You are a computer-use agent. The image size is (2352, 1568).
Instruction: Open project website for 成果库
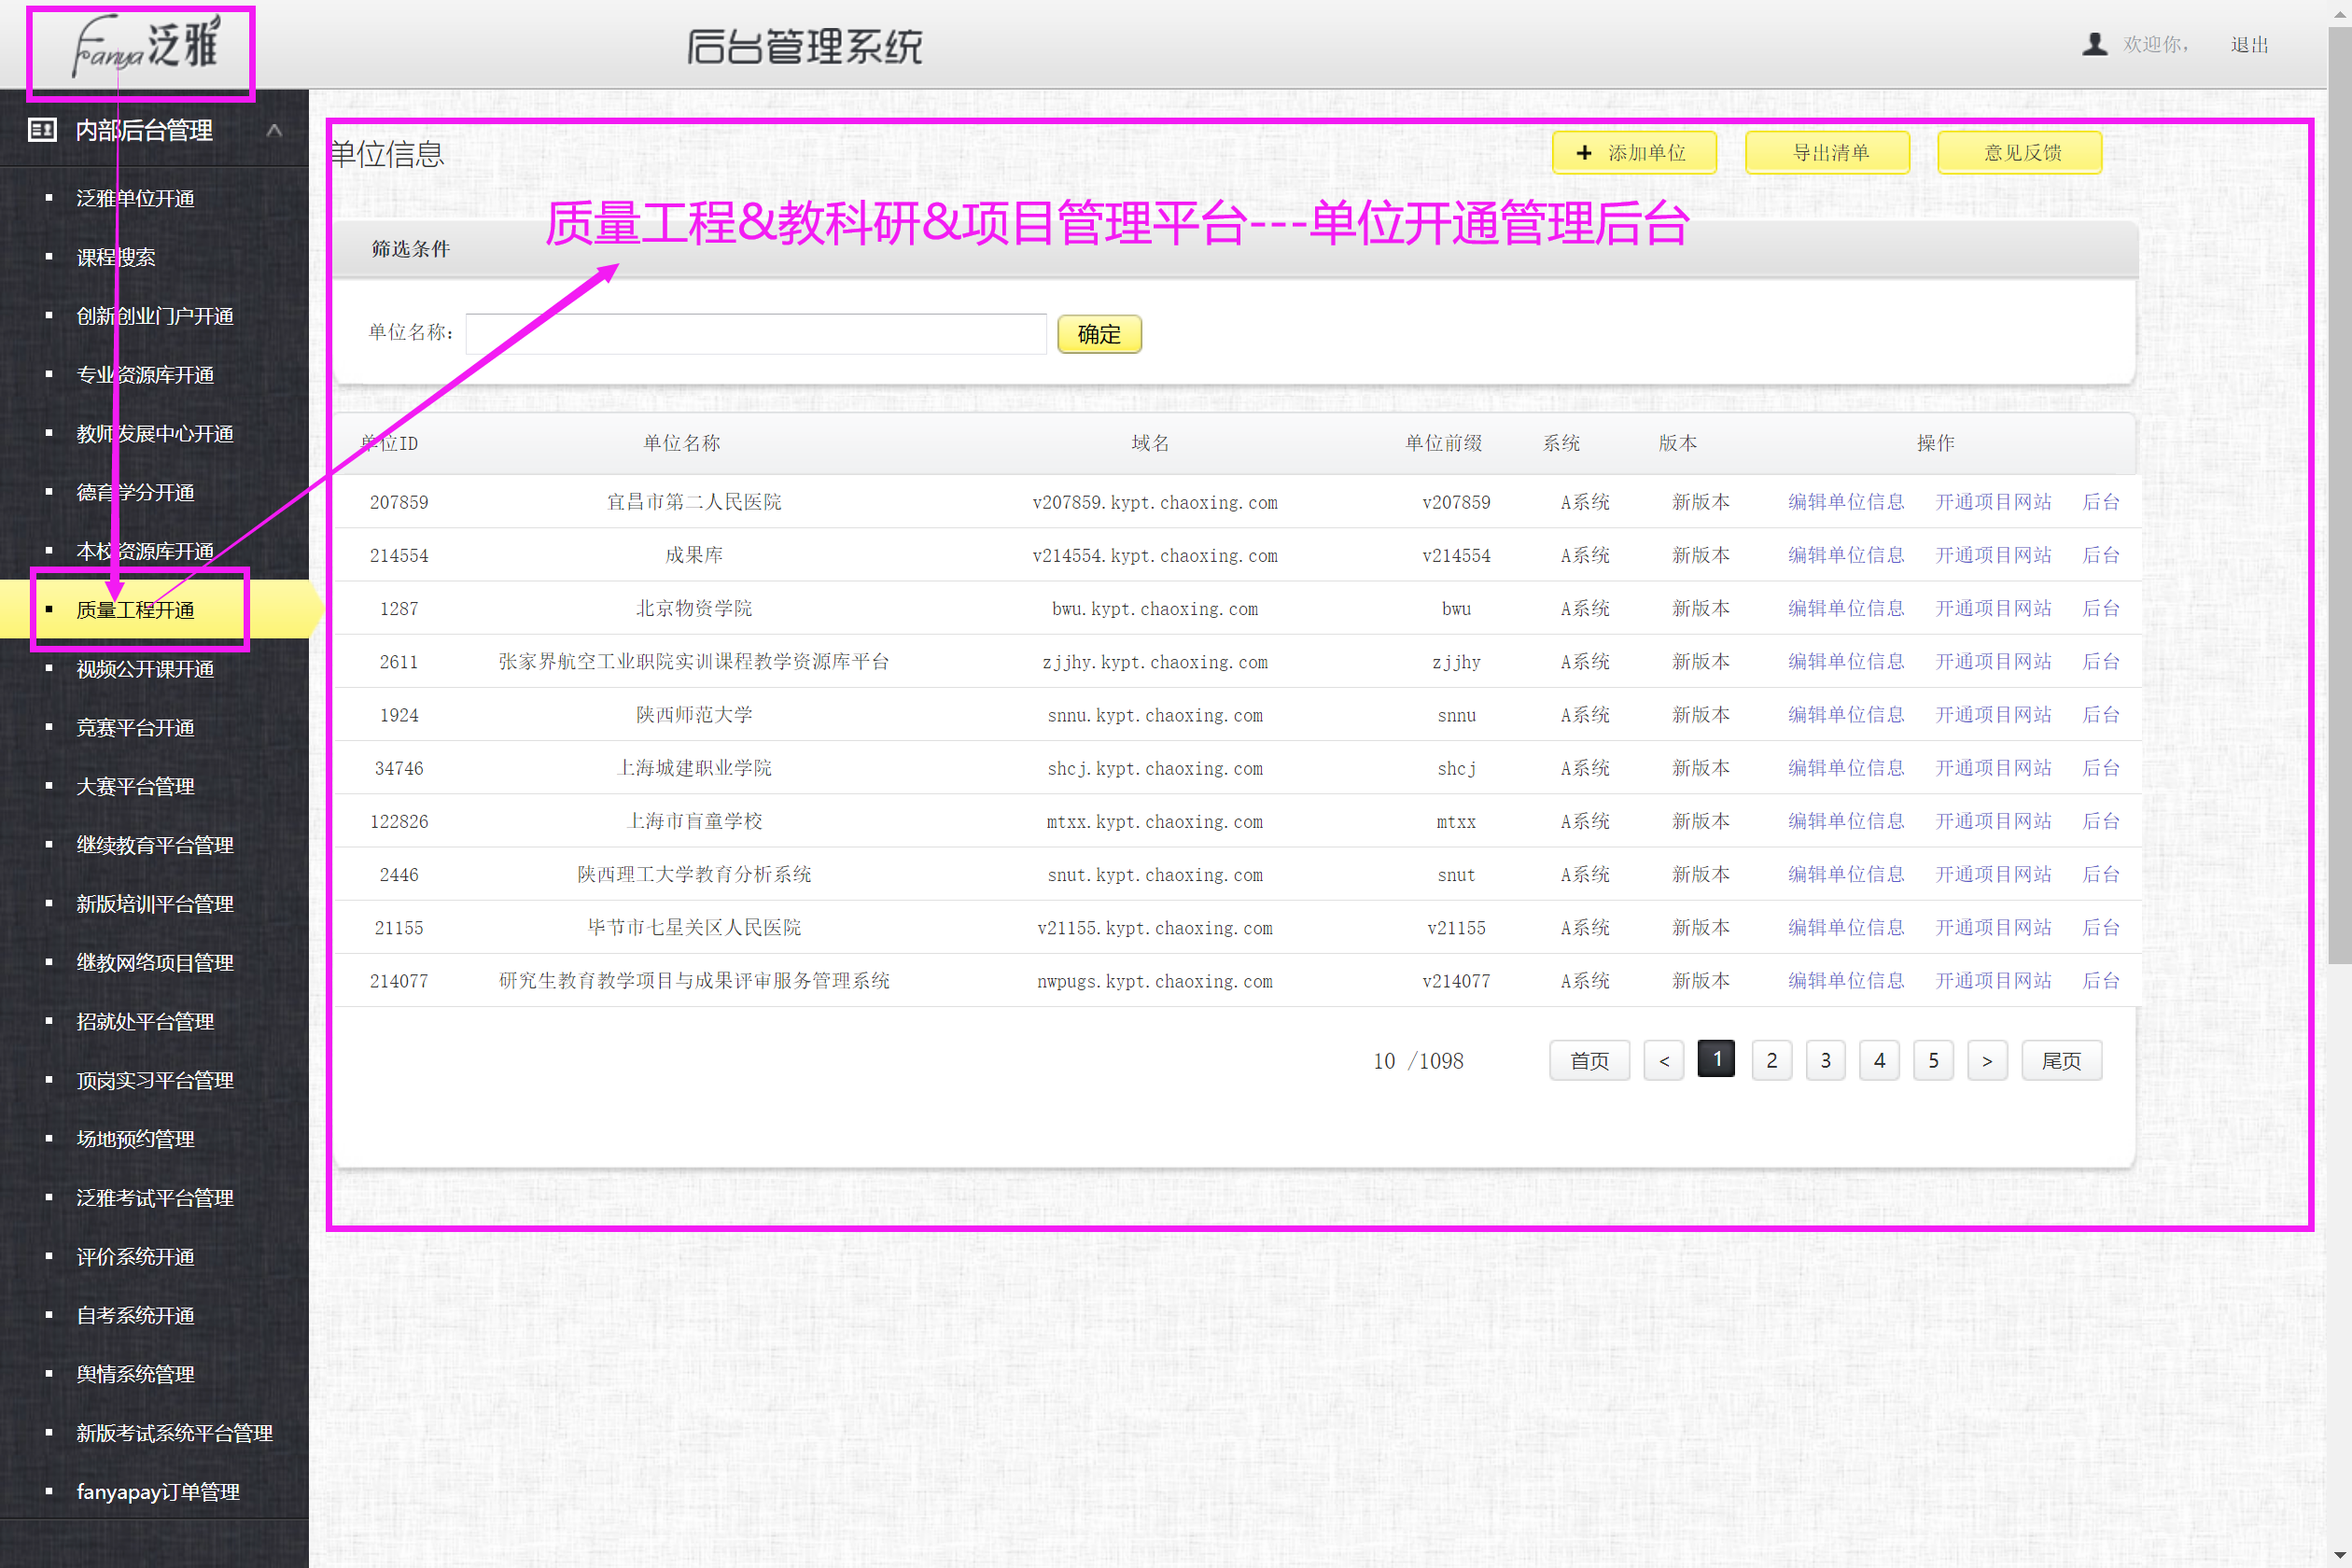pyautogui.click(x=1992, y=555)
